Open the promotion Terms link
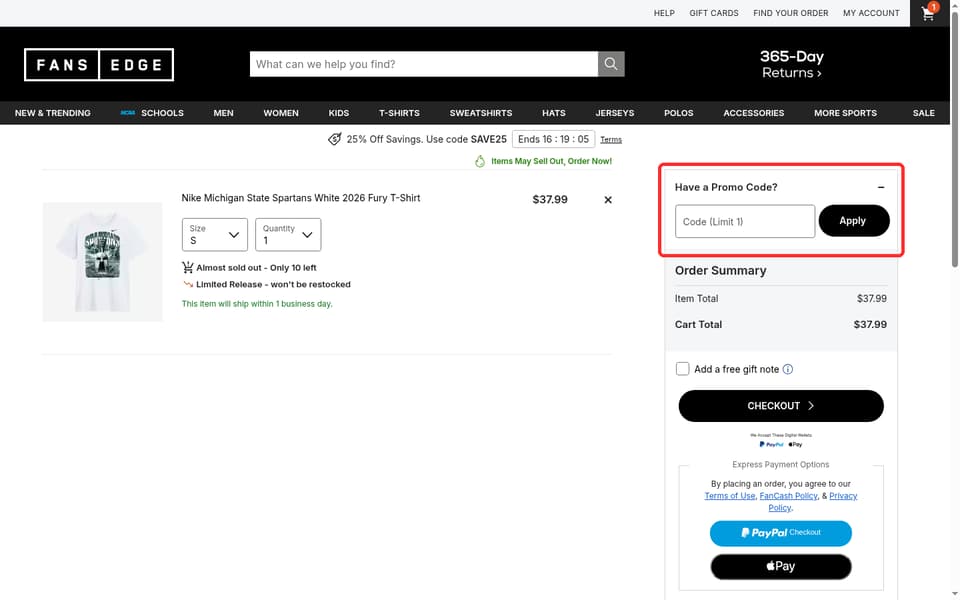 [x=611, y=140]
